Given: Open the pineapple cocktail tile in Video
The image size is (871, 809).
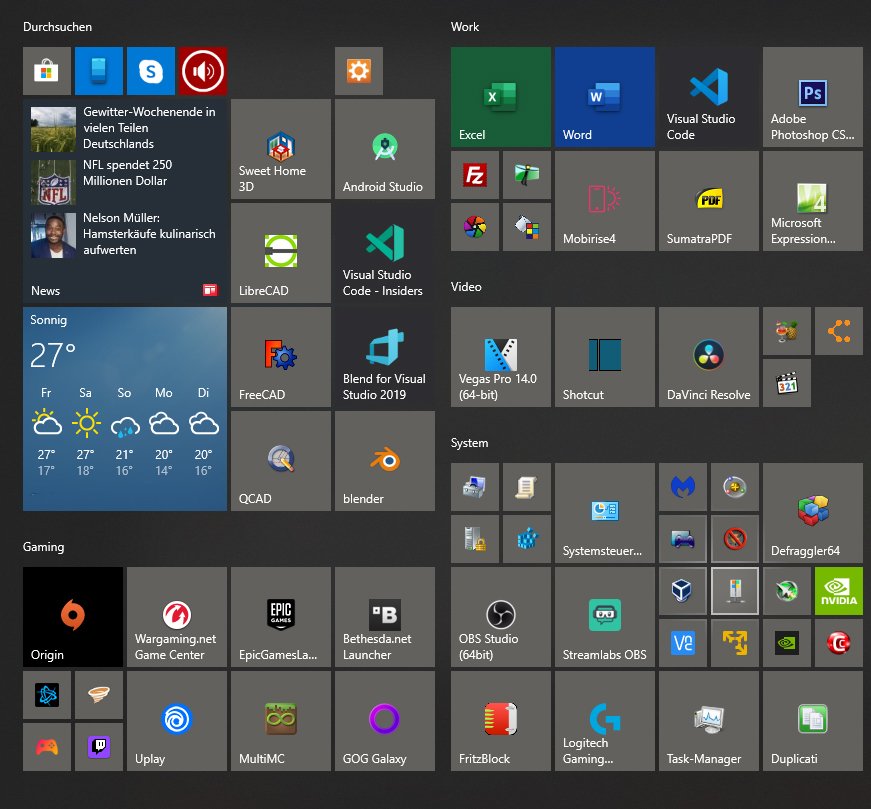Looking at the screenshot, I should (x=787, y=331).
